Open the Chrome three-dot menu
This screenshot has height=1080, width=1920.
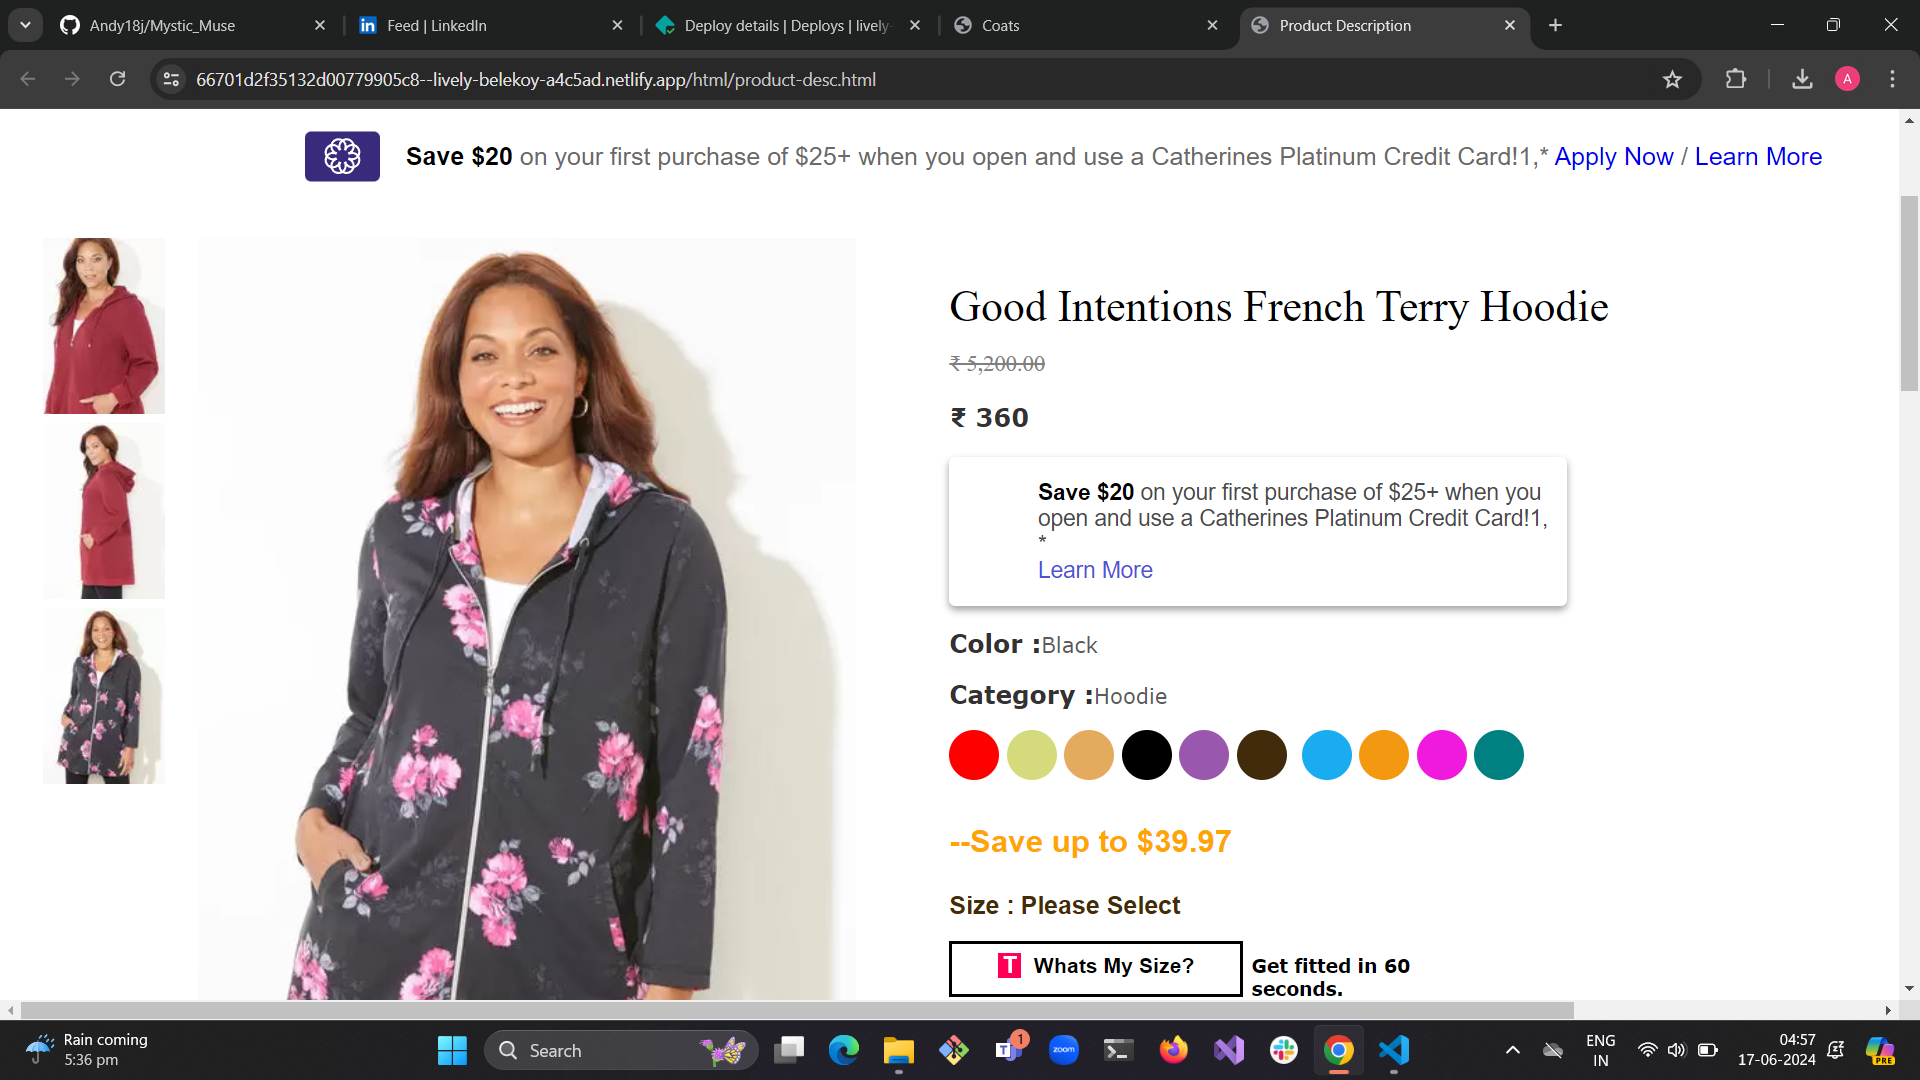(x=1892, y=79)
